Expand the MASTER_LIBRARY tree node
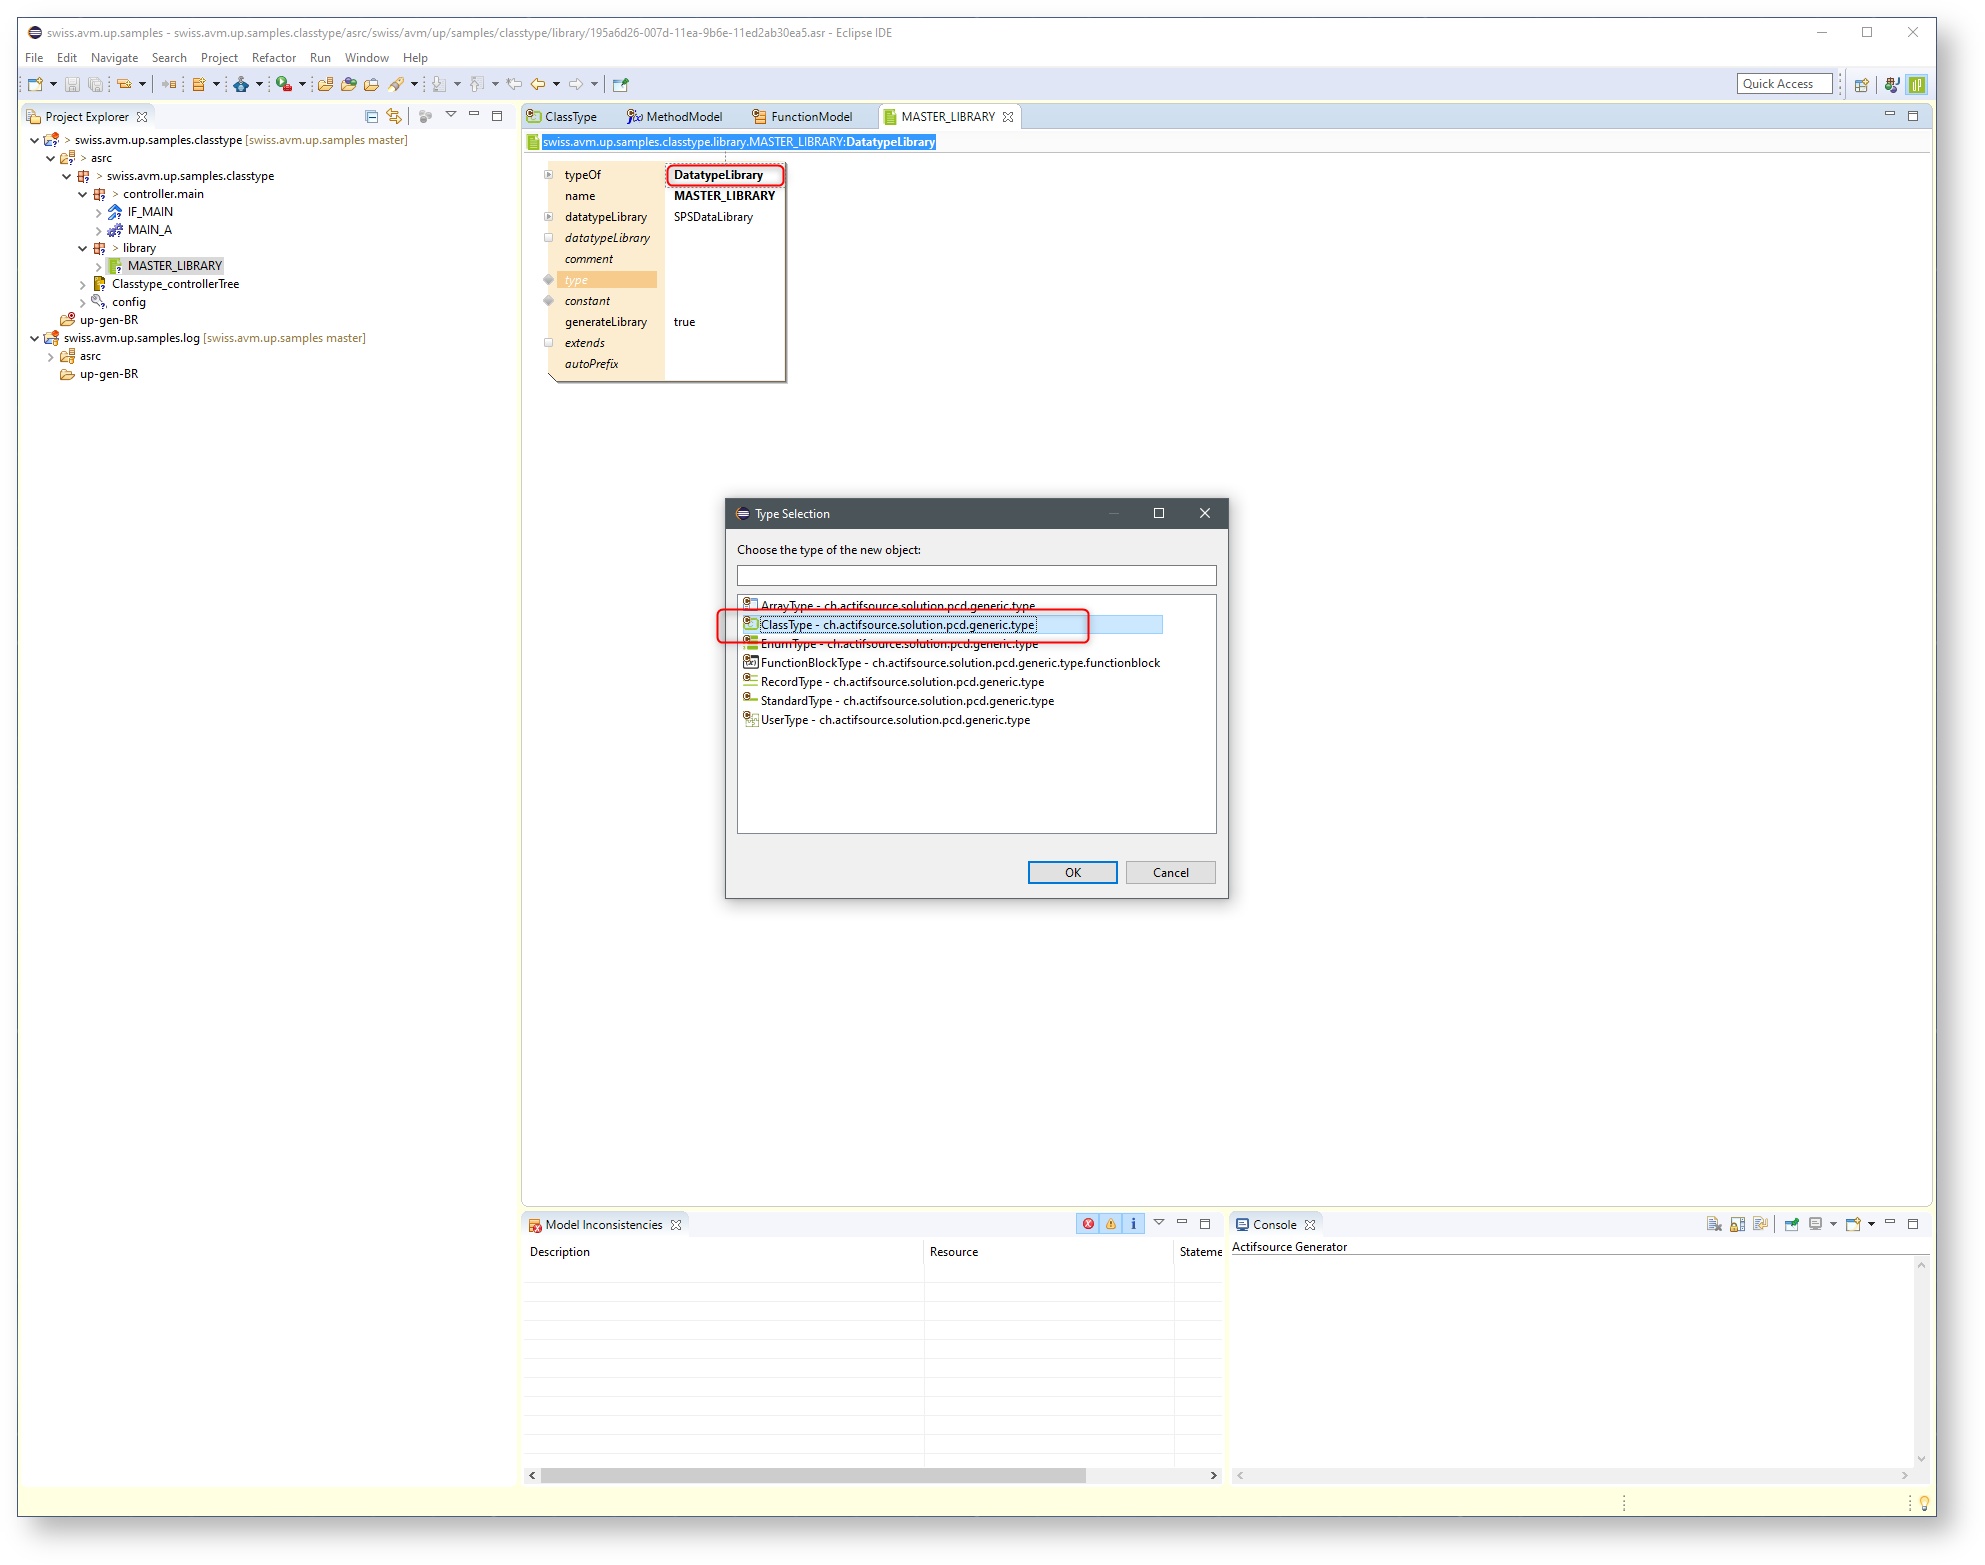Screen dimensions: 1985x1565 98,266
